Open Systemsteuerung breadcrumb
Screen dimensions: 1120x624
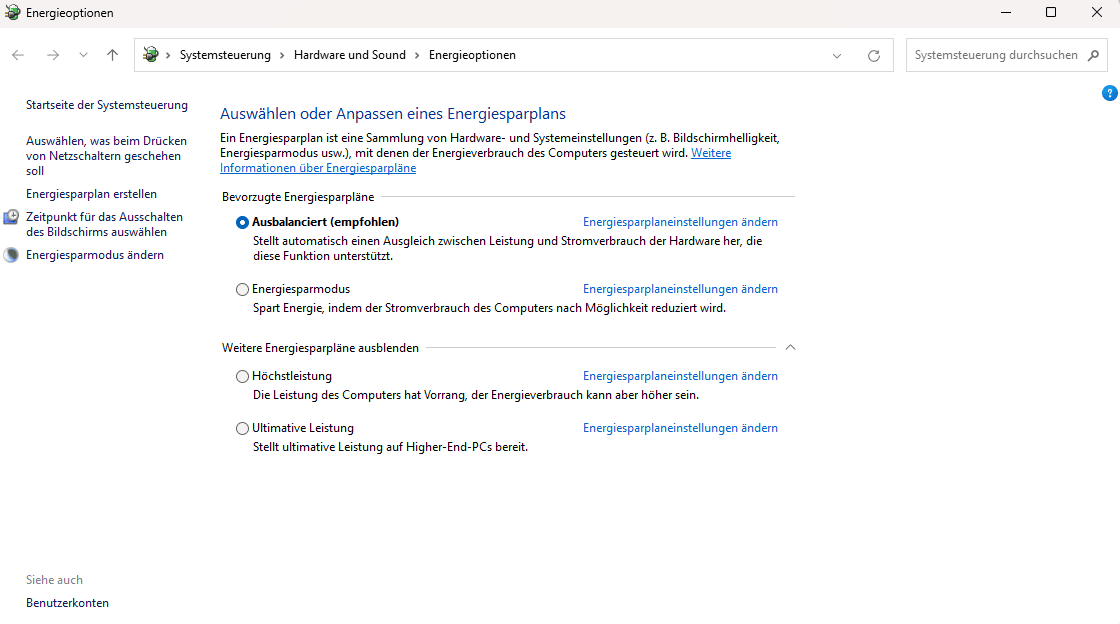pyautogui.click(x=225, y=55)
